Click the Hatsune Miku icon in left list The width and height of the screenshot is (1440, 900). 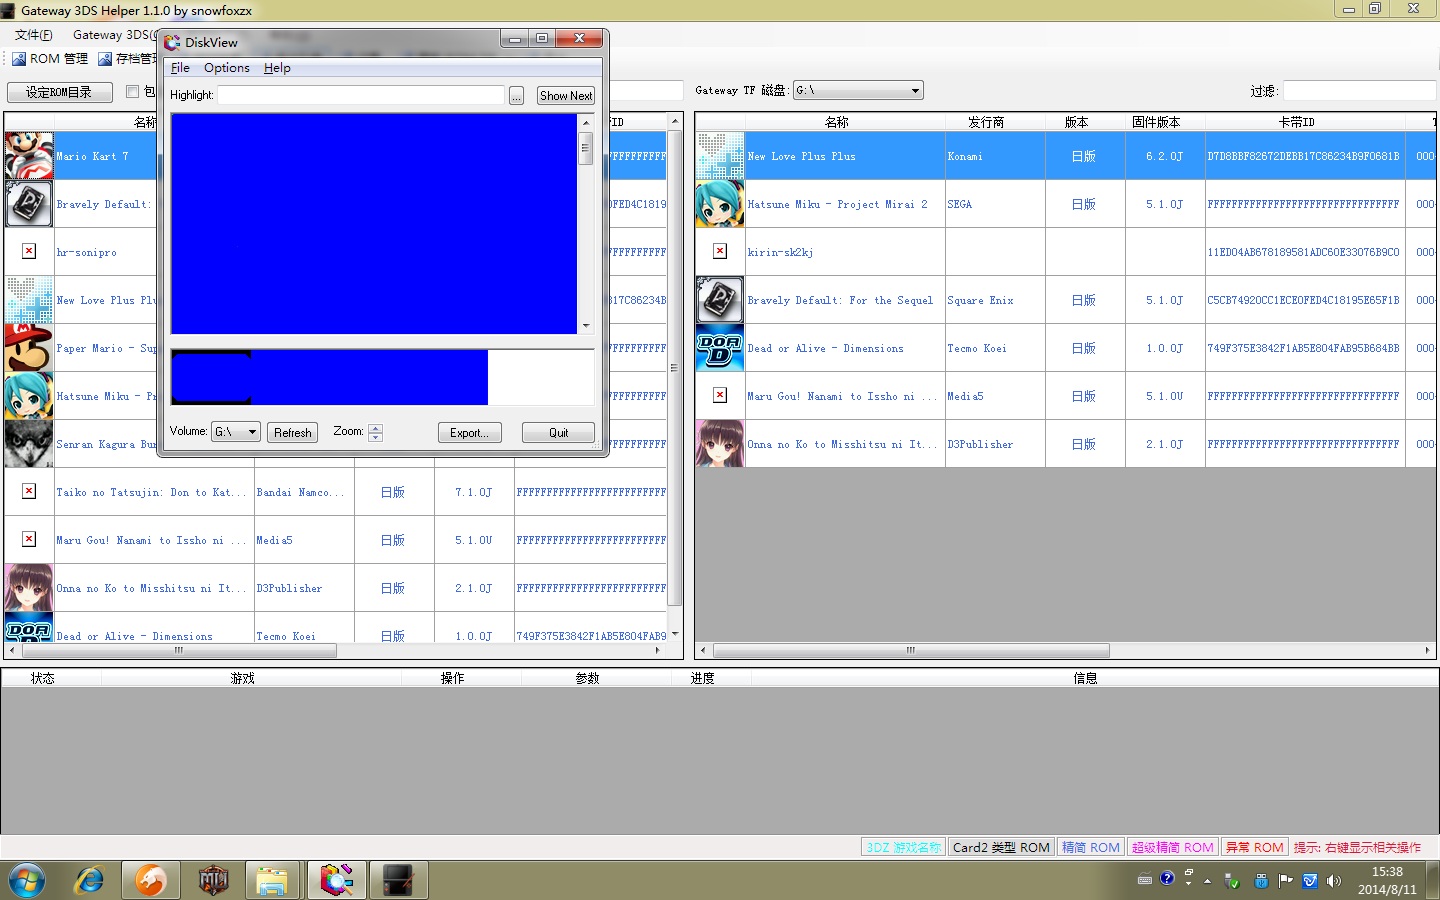click(29, 396)
